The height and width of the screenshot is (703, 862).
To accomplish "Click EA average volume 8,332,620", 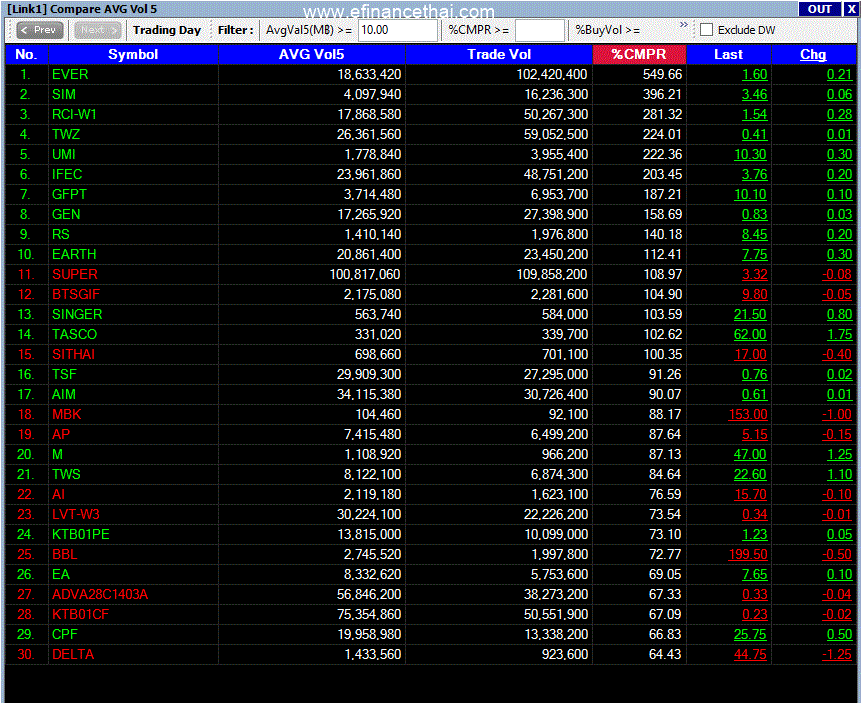I will (372, 574).
